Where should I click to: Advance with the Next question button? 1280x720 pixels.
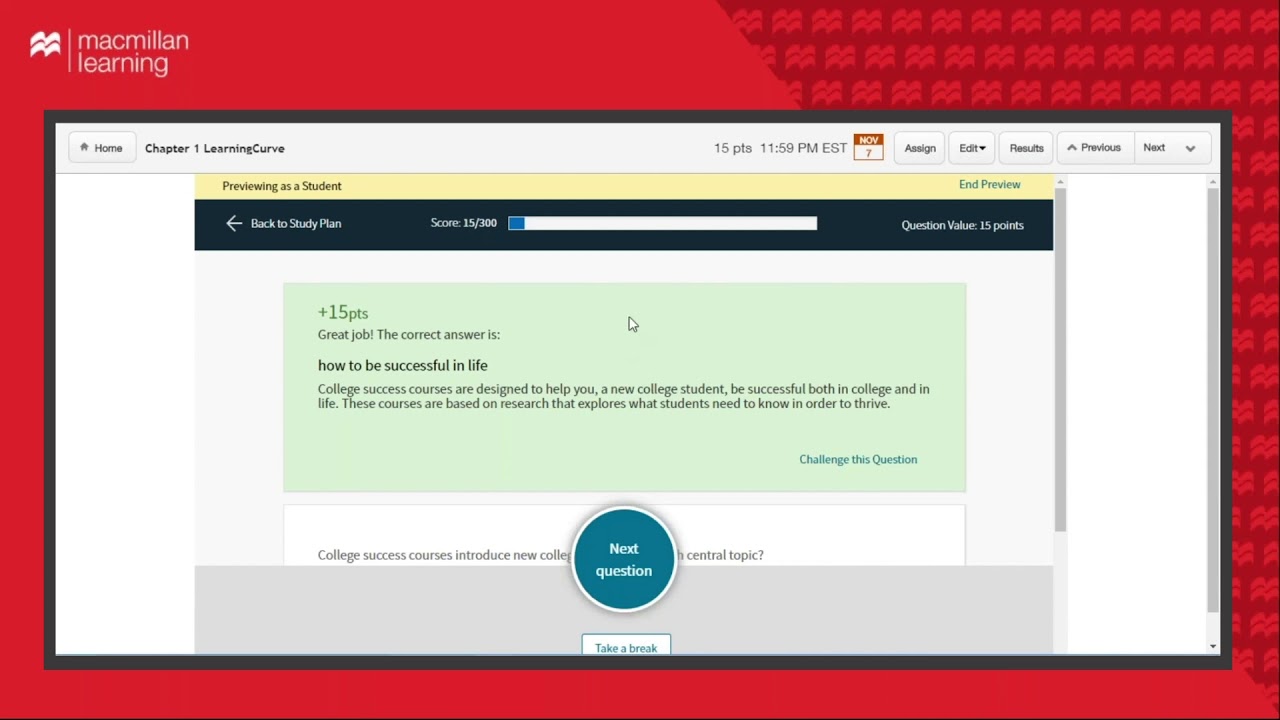point(624,559)
